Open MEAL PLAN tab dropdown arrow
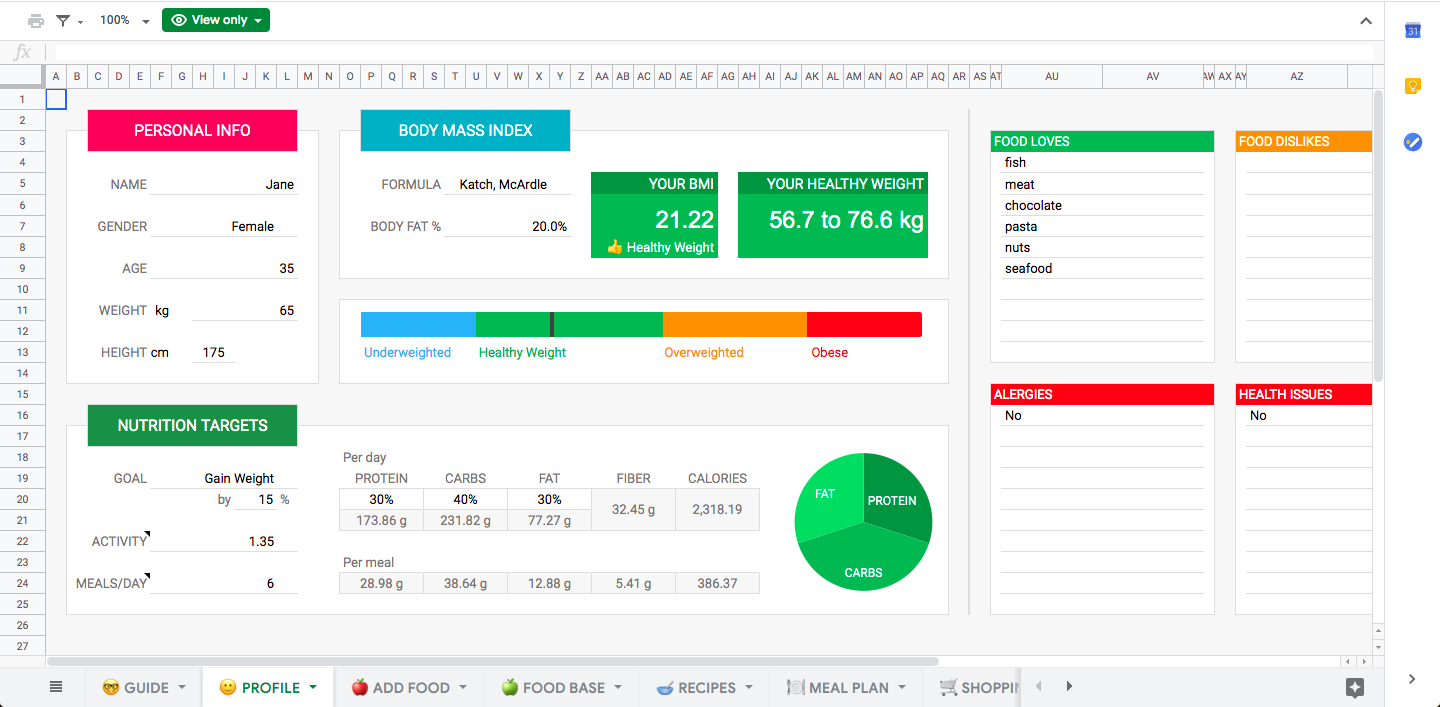 pyautogui.click(x=901, y=687)
